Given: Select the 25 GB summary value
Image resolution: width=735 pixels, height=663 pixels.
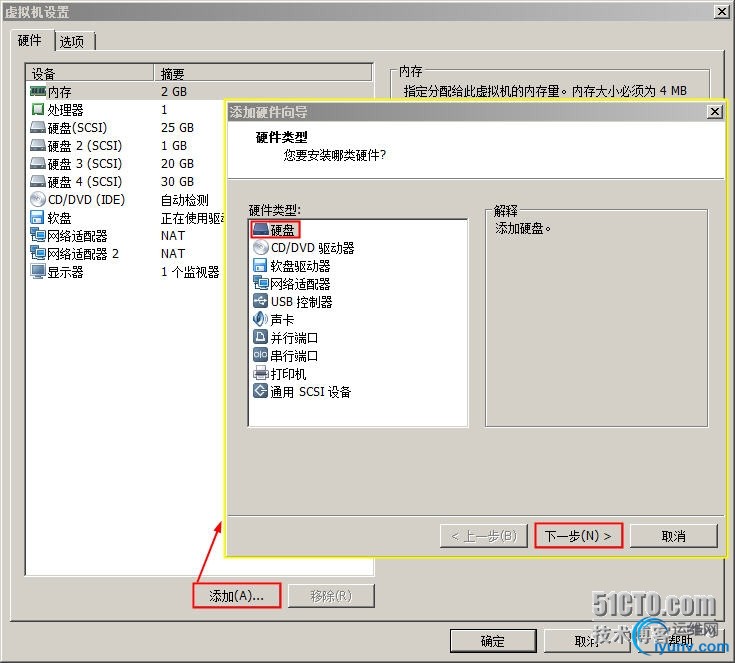Looking at the screenshot, I should (177, 128).
